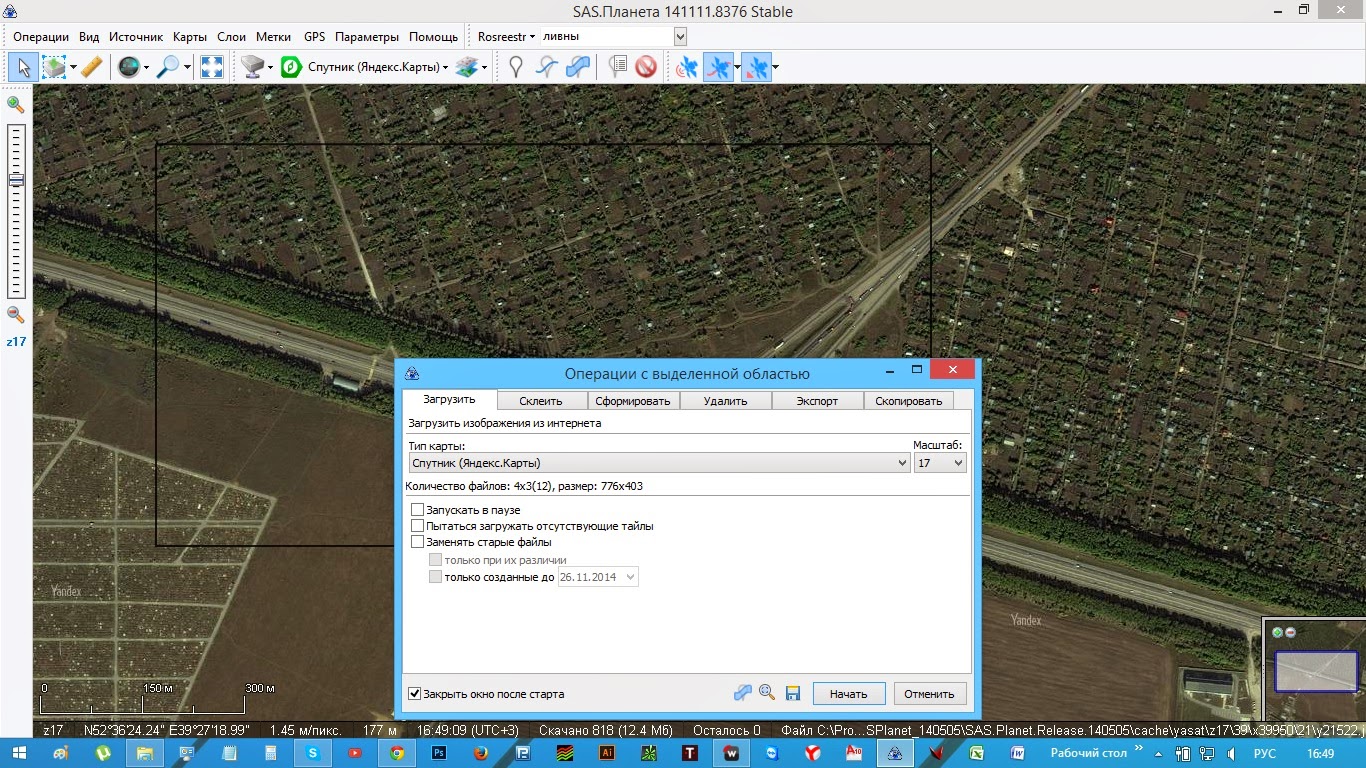
Task: Activate the ruler distance measurement tool
Action: point(91,67)
